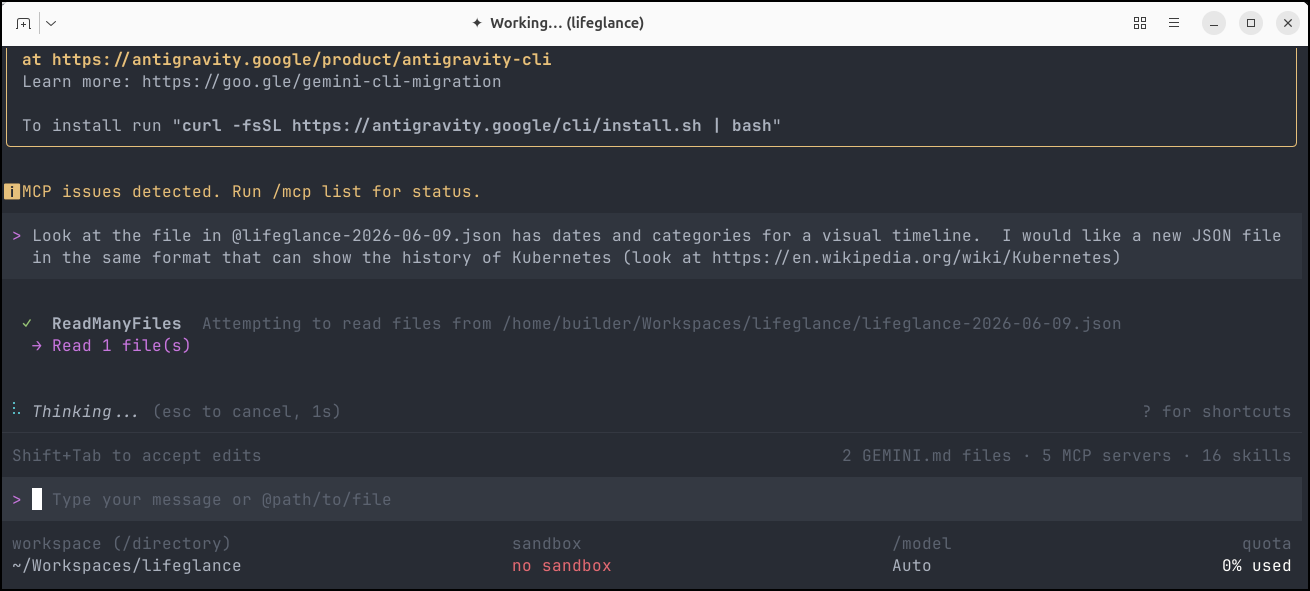Image resolution: width=1310 pixels, height=591 pixels.
Task: Click the ~/Workspaces/lifeglance workspace path
Action: click(127, 566)
